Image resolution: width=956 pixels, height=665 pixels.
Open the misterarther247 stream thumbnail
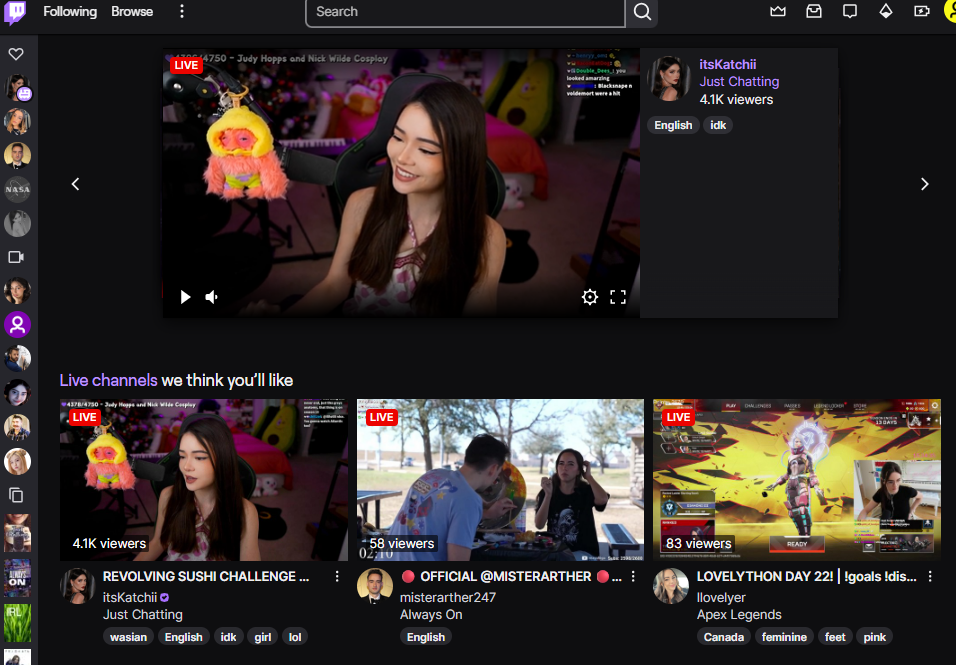pos(500,480)
